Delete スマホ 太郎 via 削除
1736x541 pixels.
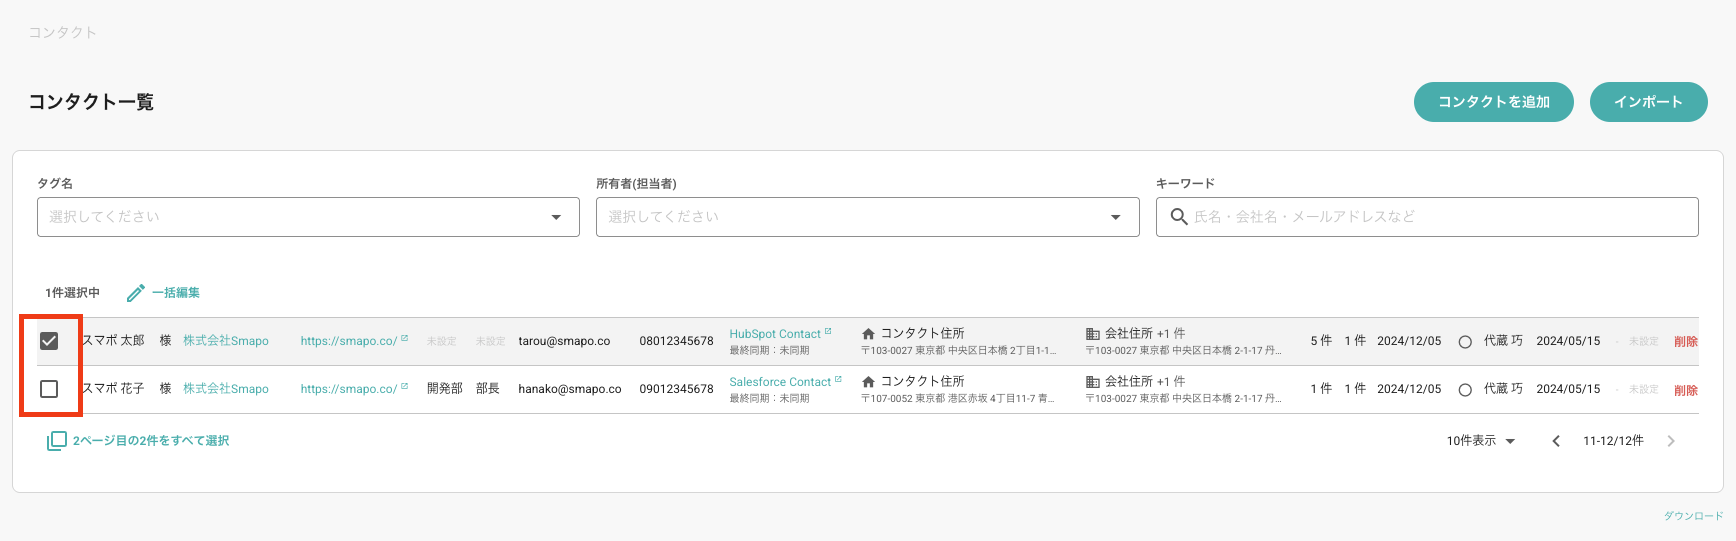pyautogui.click(x=1686, y=342)
